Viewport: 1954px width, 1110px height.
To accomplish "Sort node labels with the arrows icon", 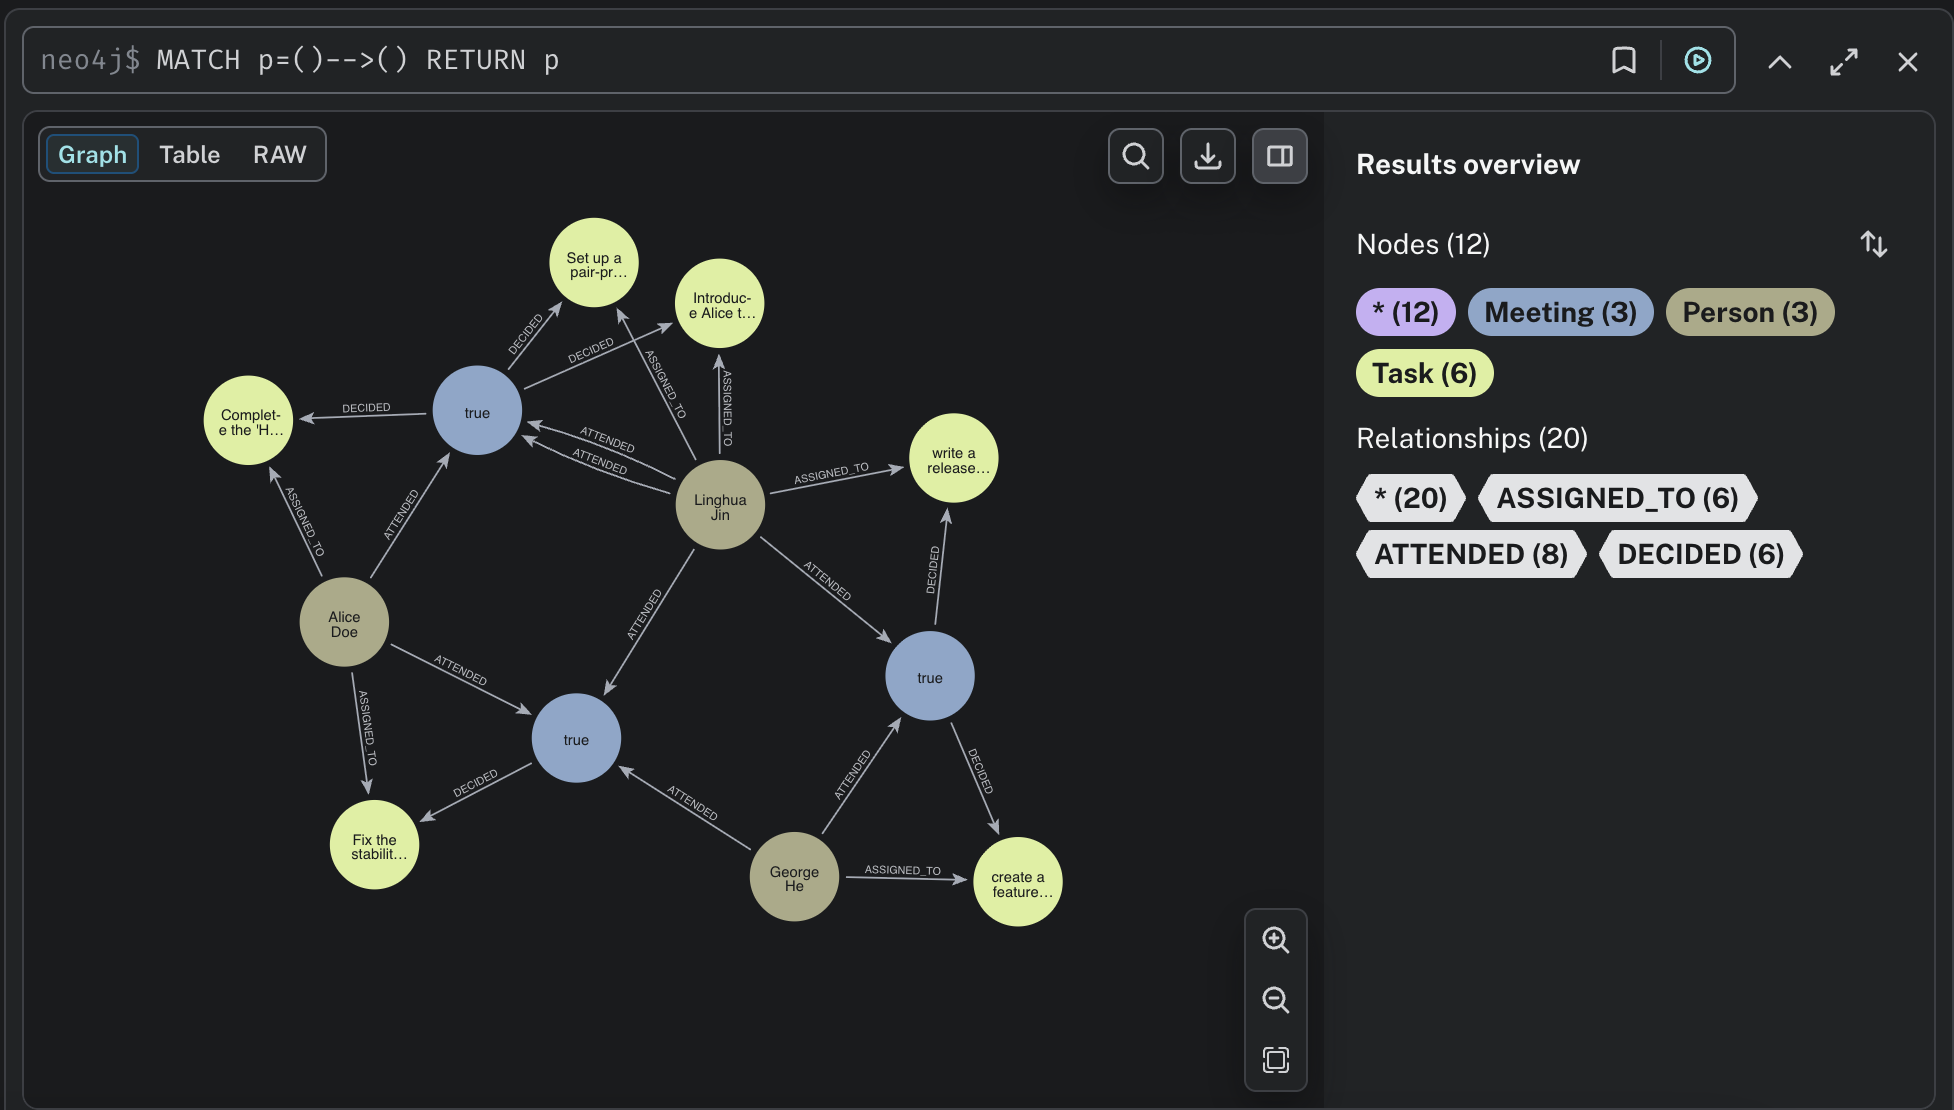I will (1874, 243).
